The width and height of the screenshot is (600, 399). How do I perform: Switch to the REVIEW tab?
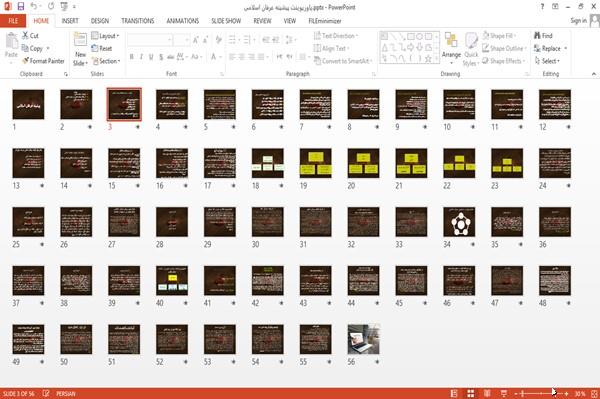pyautogui.click(x=262, y=21)
